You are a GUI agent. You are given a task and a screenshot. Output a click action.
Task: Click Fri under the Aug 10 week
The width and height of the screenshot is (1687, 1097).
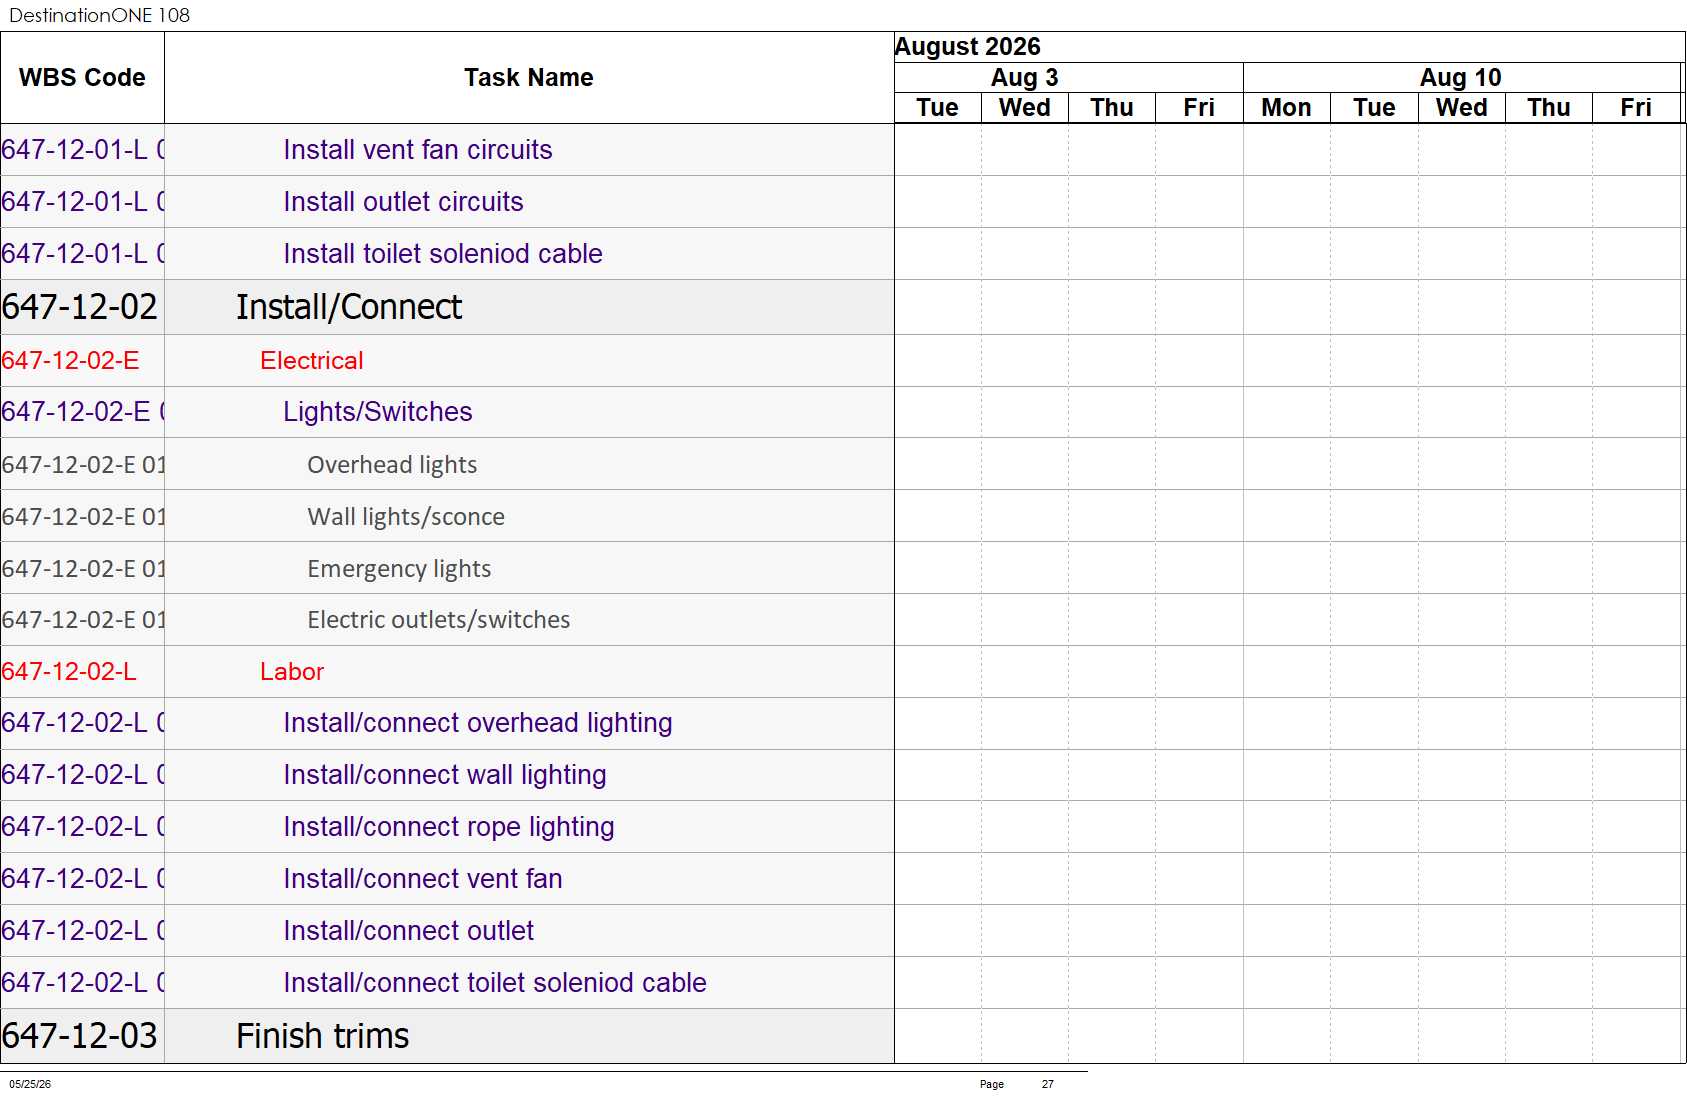1636,107
